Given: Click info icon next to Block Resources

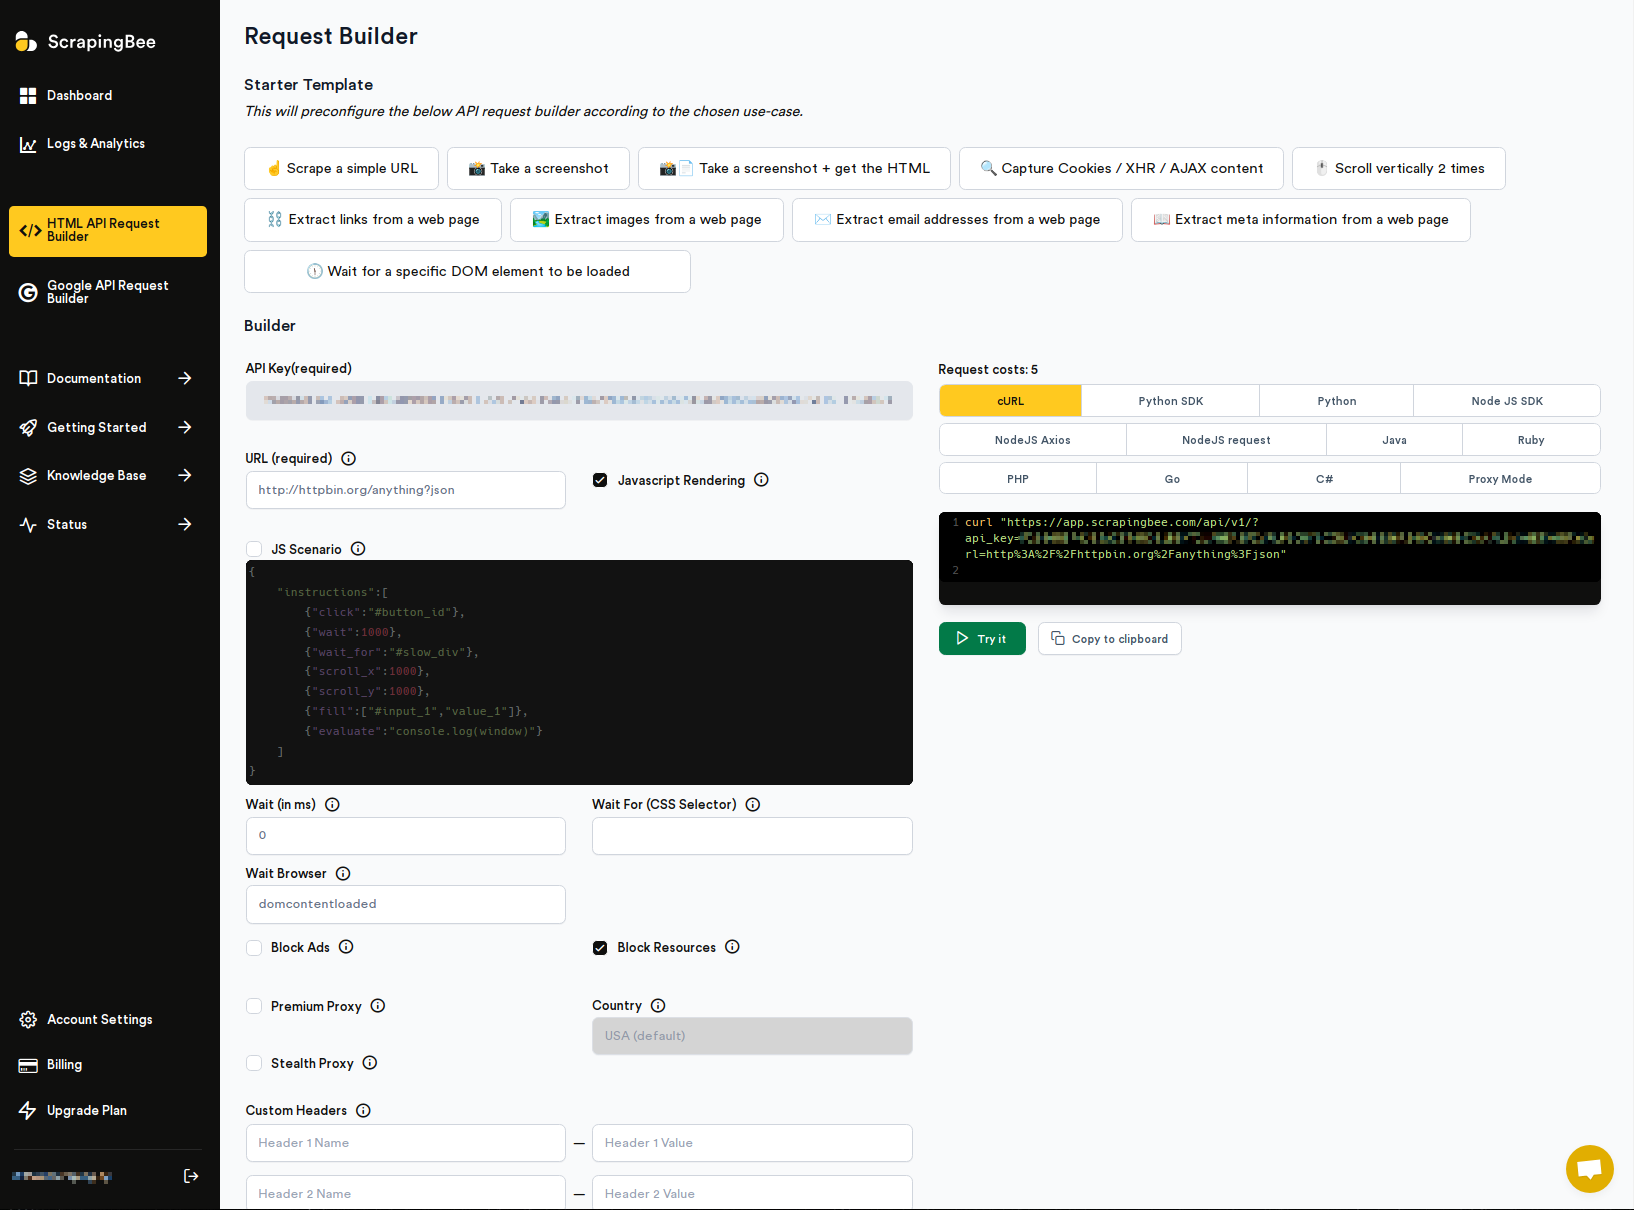Looking at the screenshot, I should click(732, 947).
